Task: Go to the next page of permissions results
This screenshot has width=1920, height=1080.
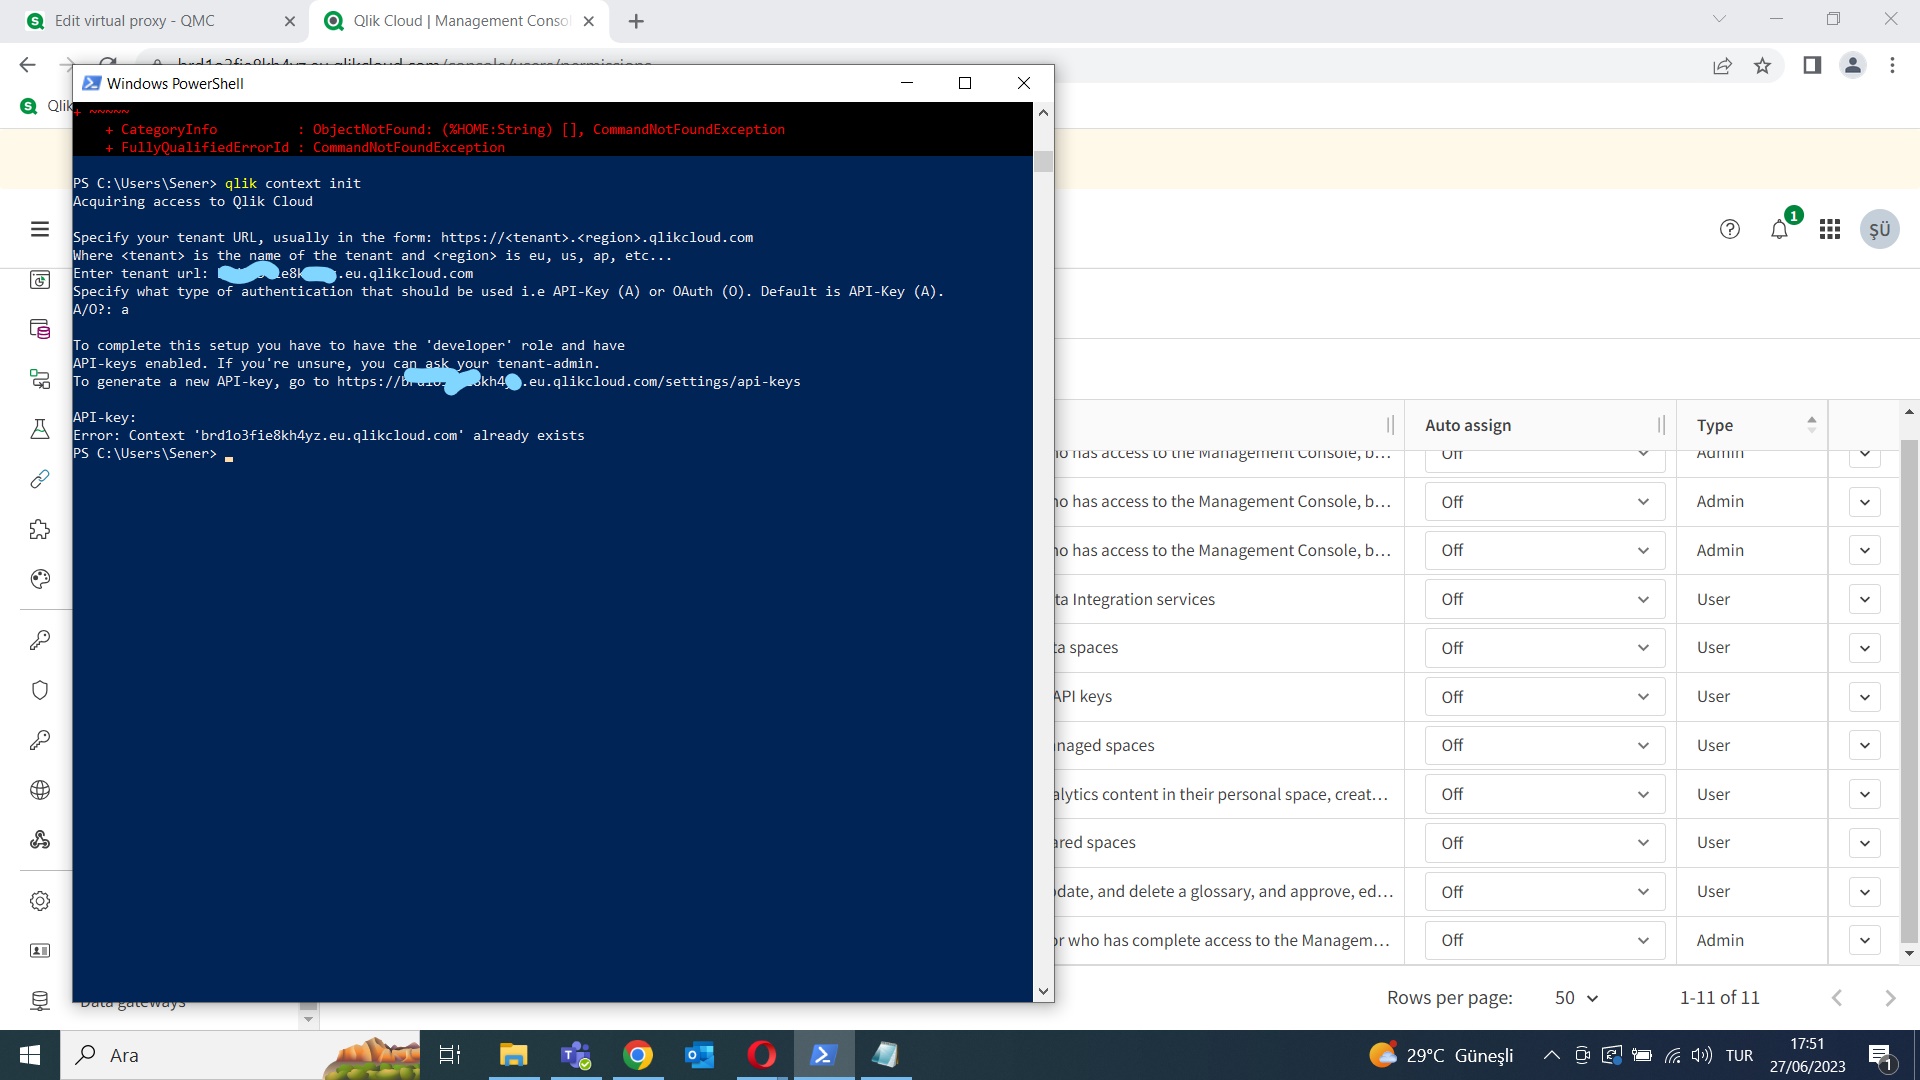Action: click(x=1891, y=997)
